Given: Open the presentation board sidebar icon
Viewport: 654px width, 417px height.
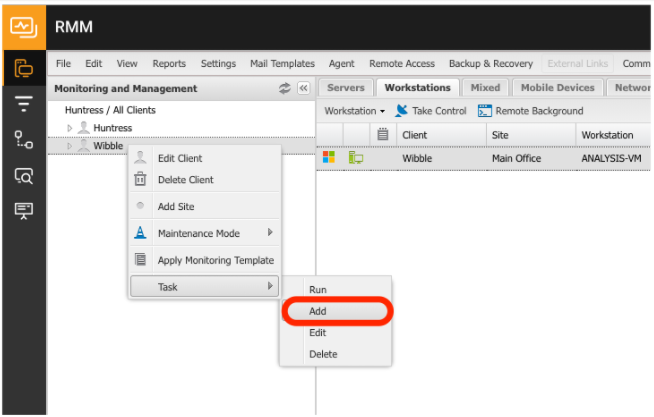Looking at the screenshot, I should point(24,211).
